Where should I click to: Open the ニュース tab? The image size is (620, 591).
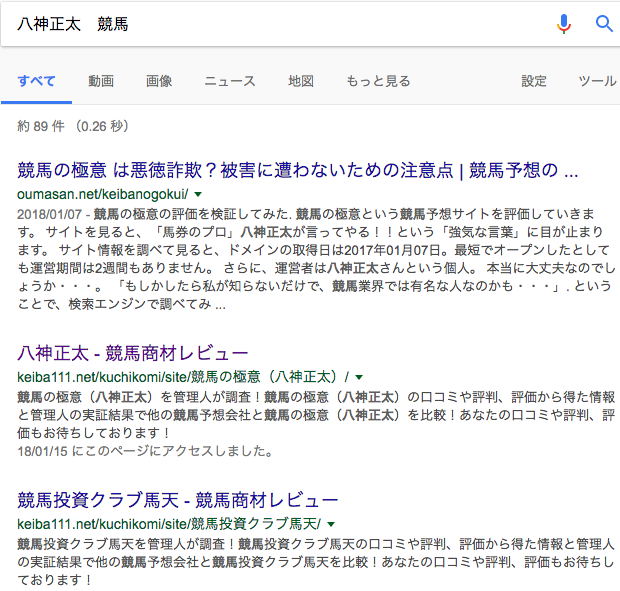[230, 81]
